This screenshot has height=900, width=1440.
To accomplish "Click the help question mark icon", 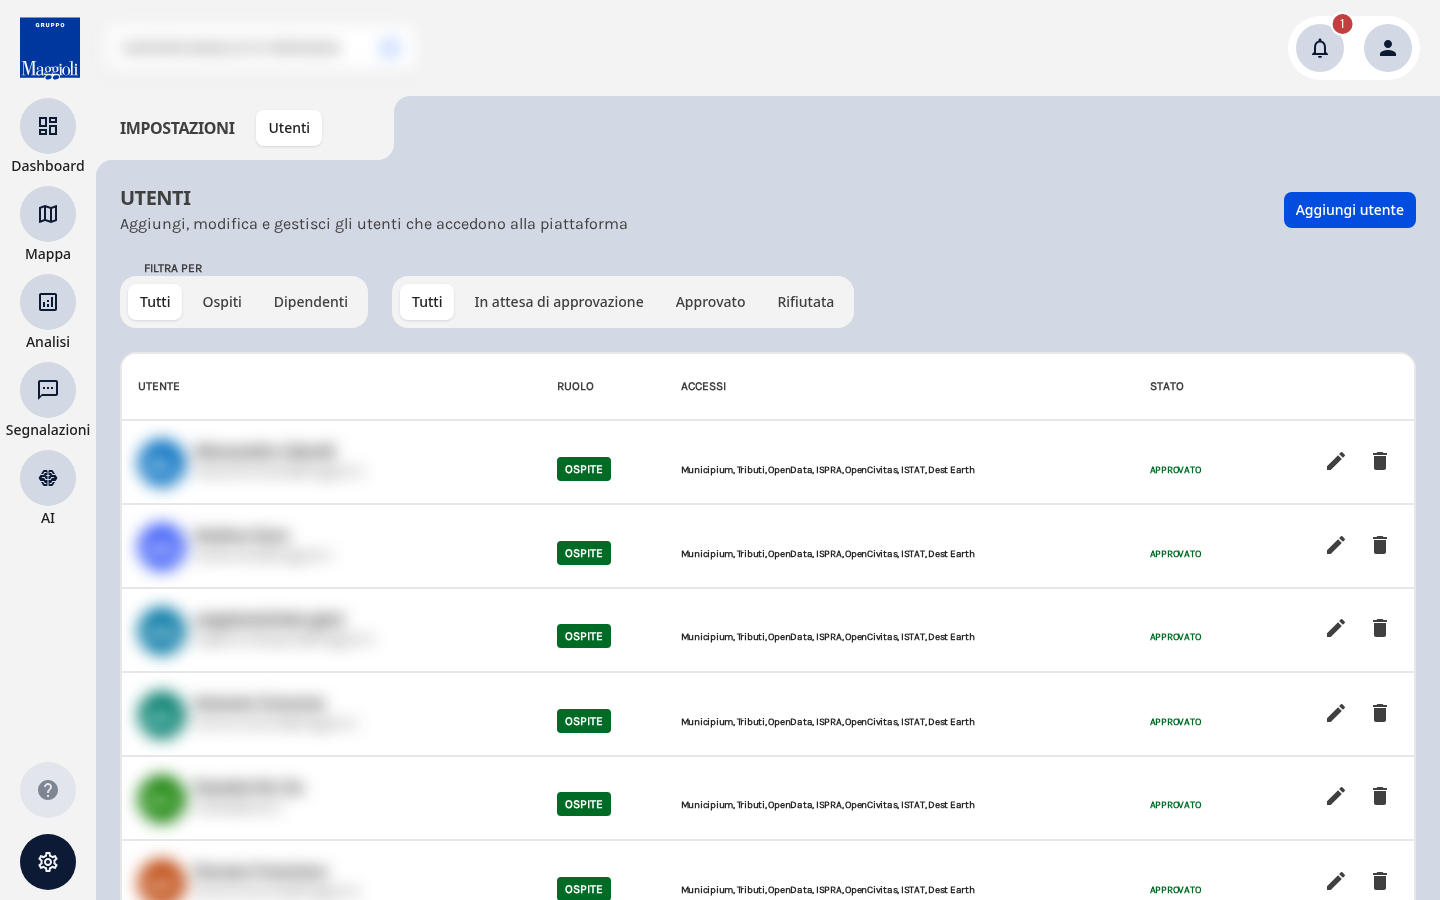I will [48, 790].
